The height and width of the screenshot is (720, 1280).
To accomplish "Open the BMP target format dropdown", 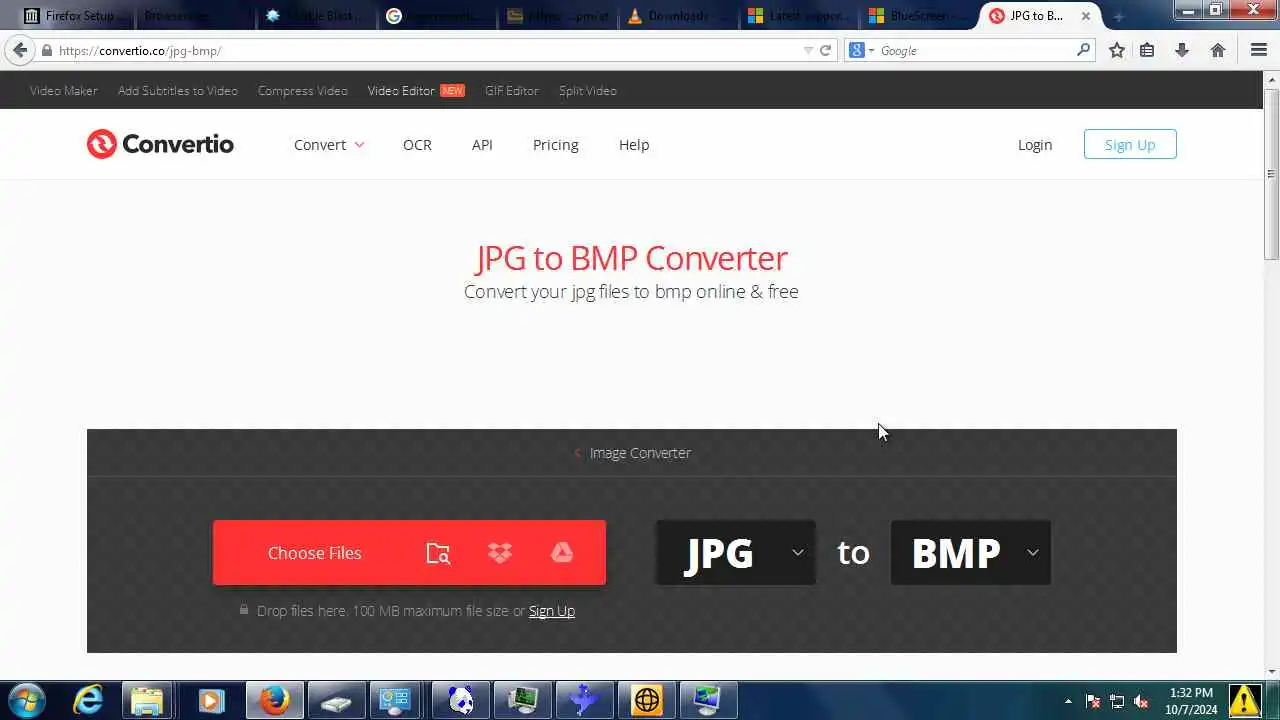I will pyautogui.click(x=970, y=553).
